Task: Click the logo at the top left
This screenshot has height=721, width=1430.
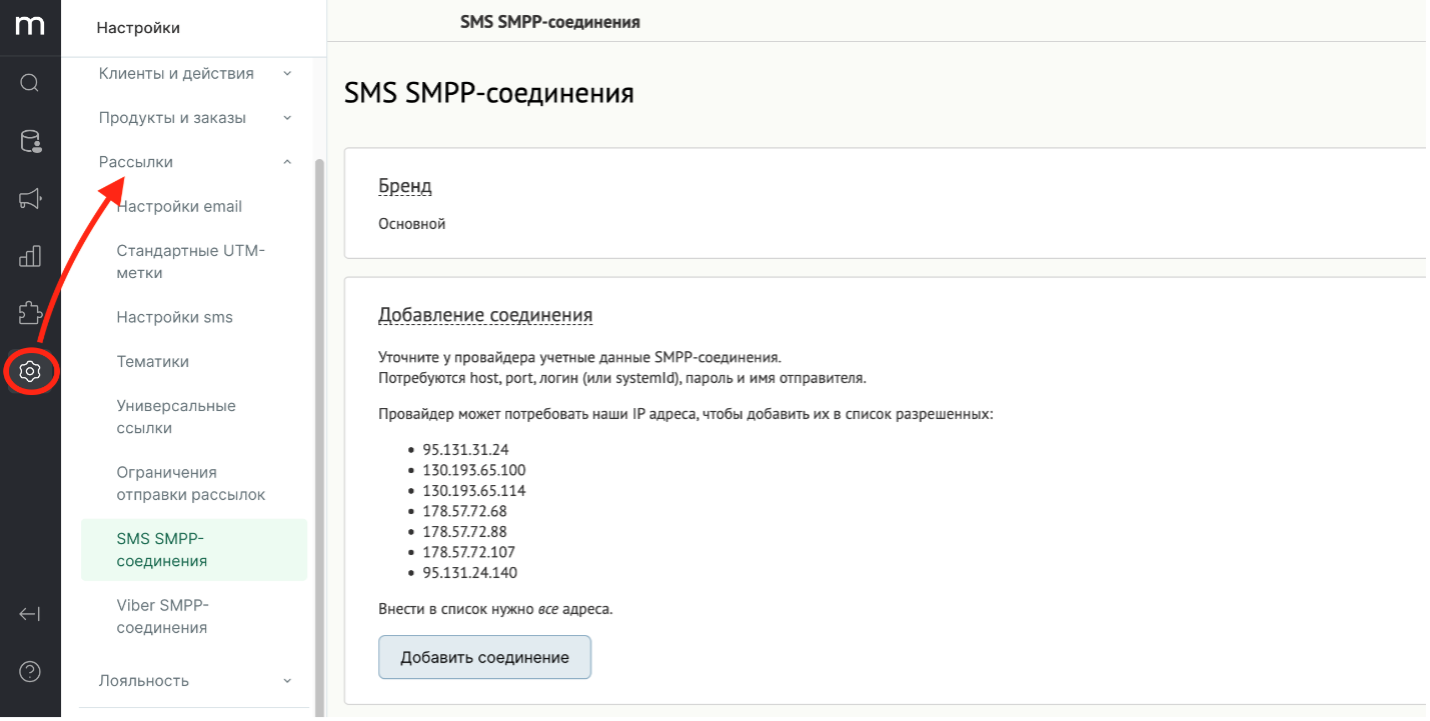Action: [x=30, y=26]
